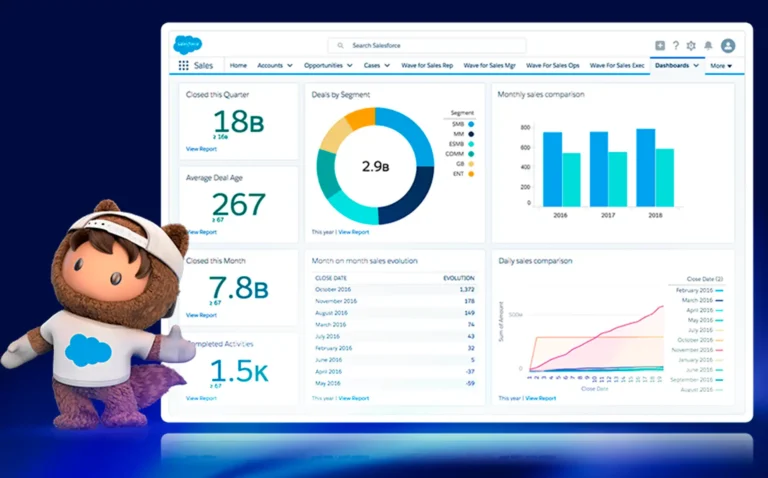Click the 2018 label in Monthly sales chart
768x478 pixels.
tap(655, 215)
